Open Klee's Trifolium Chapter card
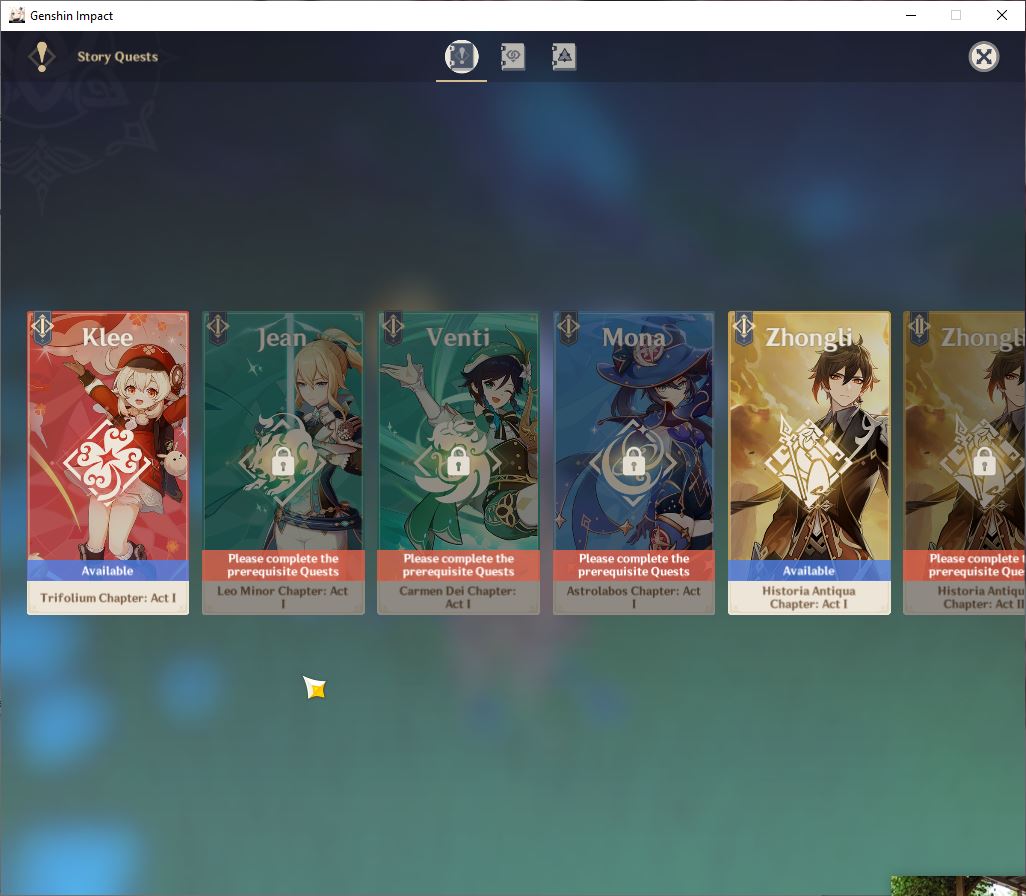The image size is (1026, 896). 108,463
